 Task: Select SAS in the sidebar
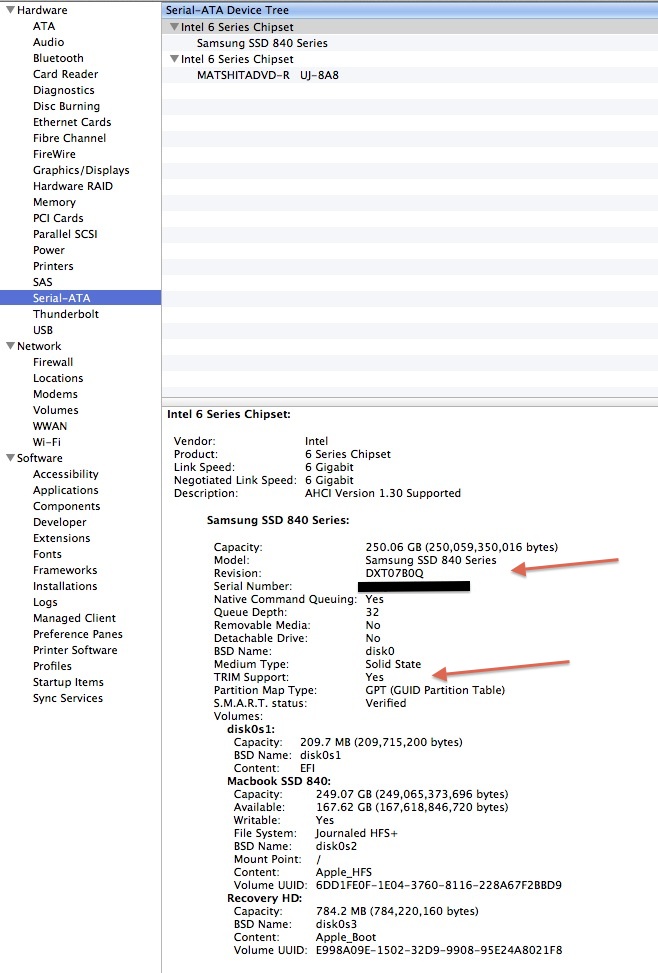43,282
